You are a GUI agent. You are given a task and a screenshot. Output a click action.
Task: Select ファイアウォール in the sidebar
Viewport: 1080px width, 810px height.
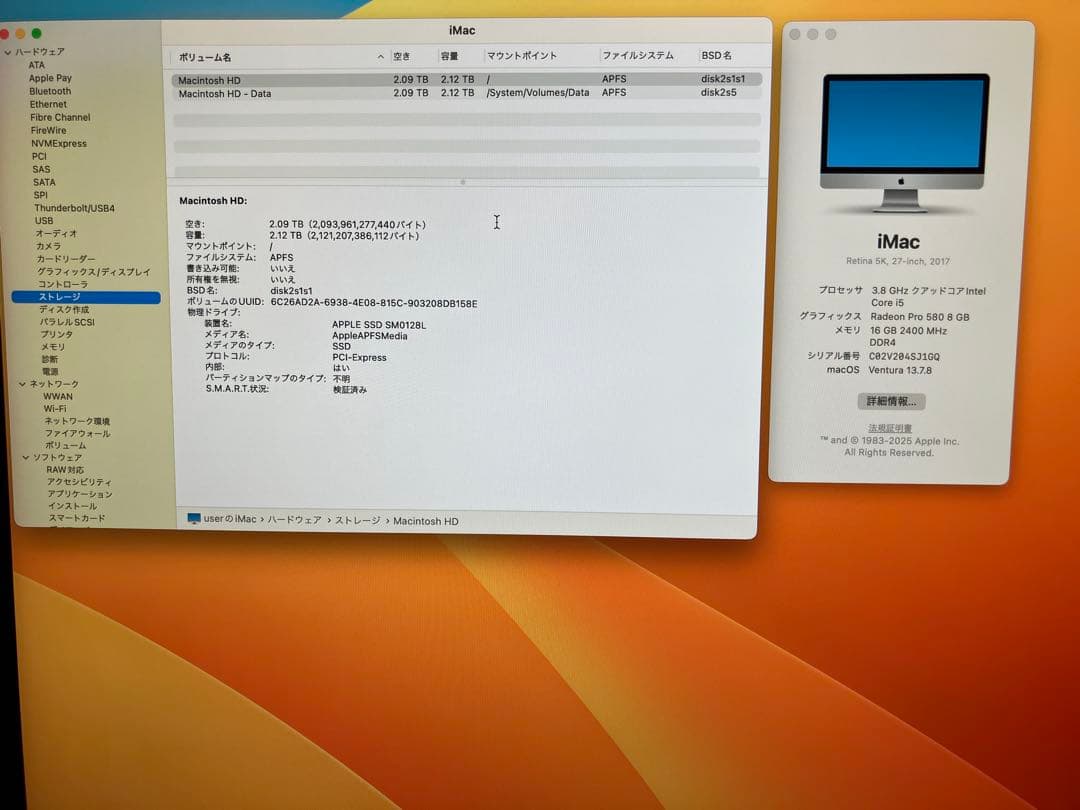[x=78, y=433]
